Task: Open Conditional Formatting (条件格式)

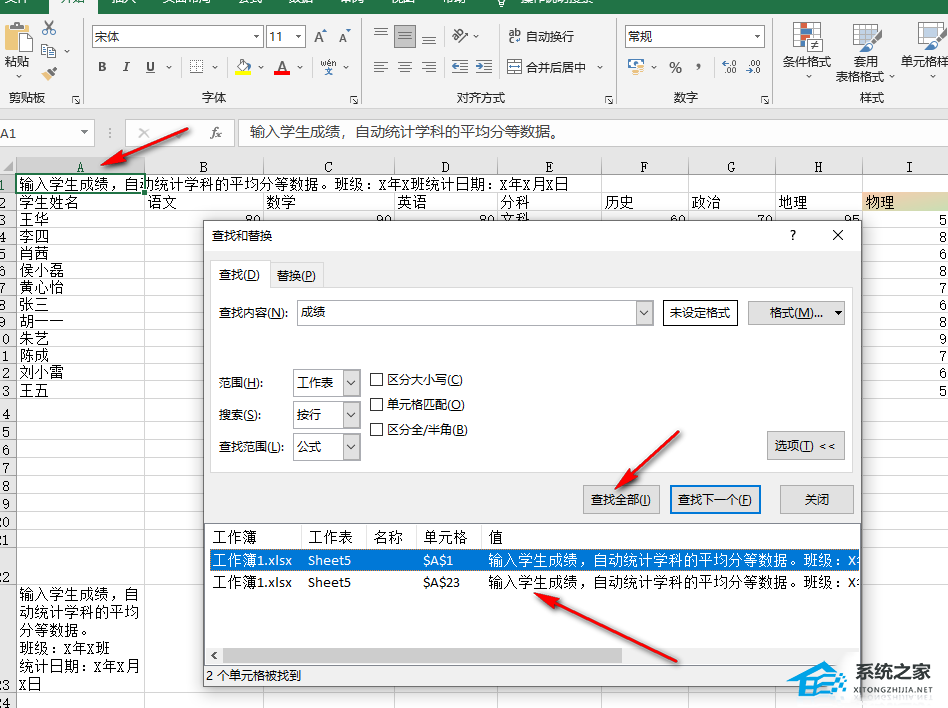Action: [x=807, y=51]
